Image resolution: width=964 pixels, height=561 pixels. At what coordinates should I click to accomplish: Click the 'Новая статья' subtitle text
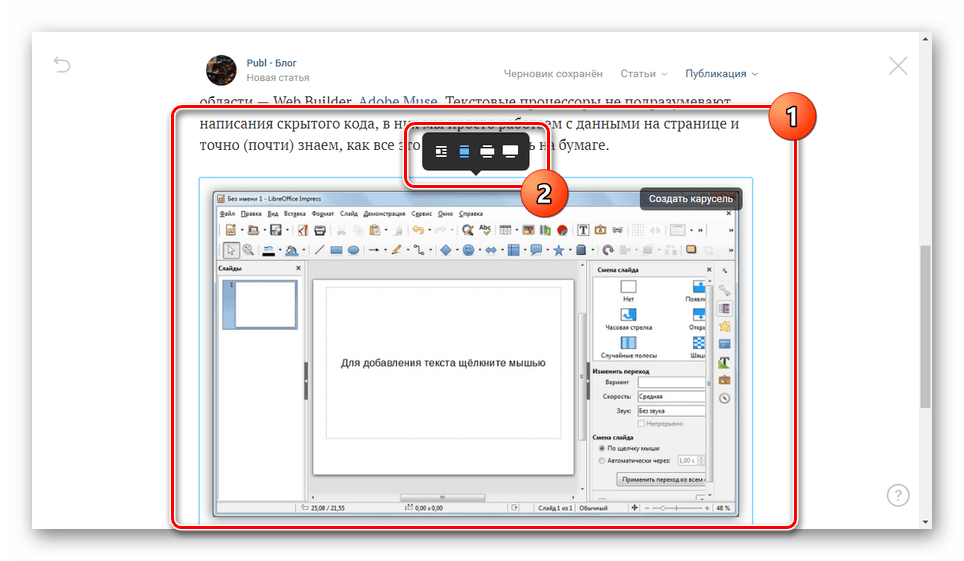click(278, 78)
